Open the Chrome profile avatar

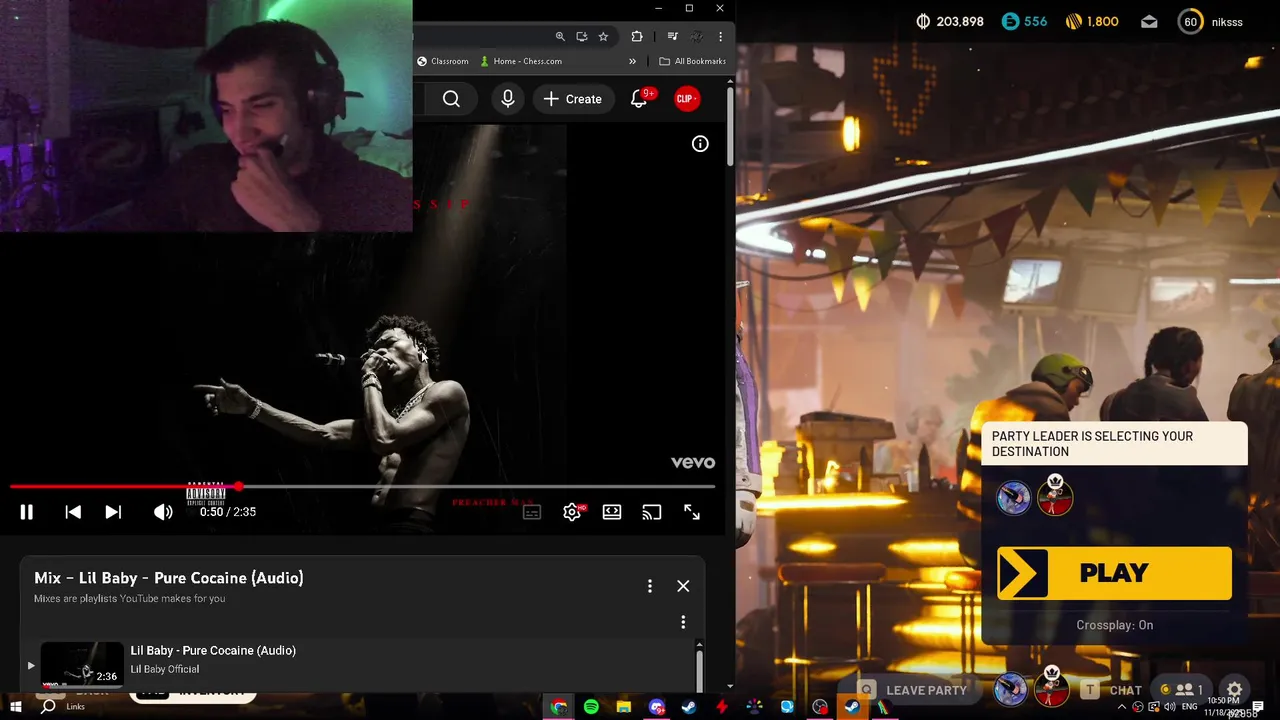tap(697, 37)
